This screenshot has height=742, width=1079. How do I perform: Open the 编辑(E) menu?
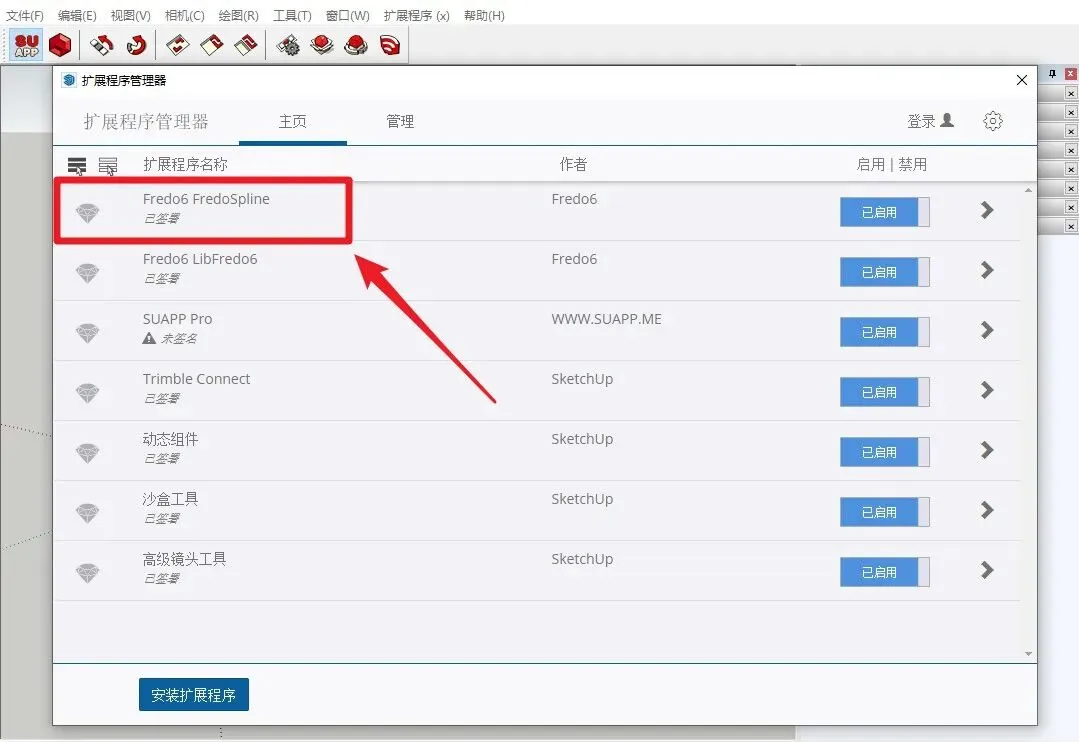[77, 15]
